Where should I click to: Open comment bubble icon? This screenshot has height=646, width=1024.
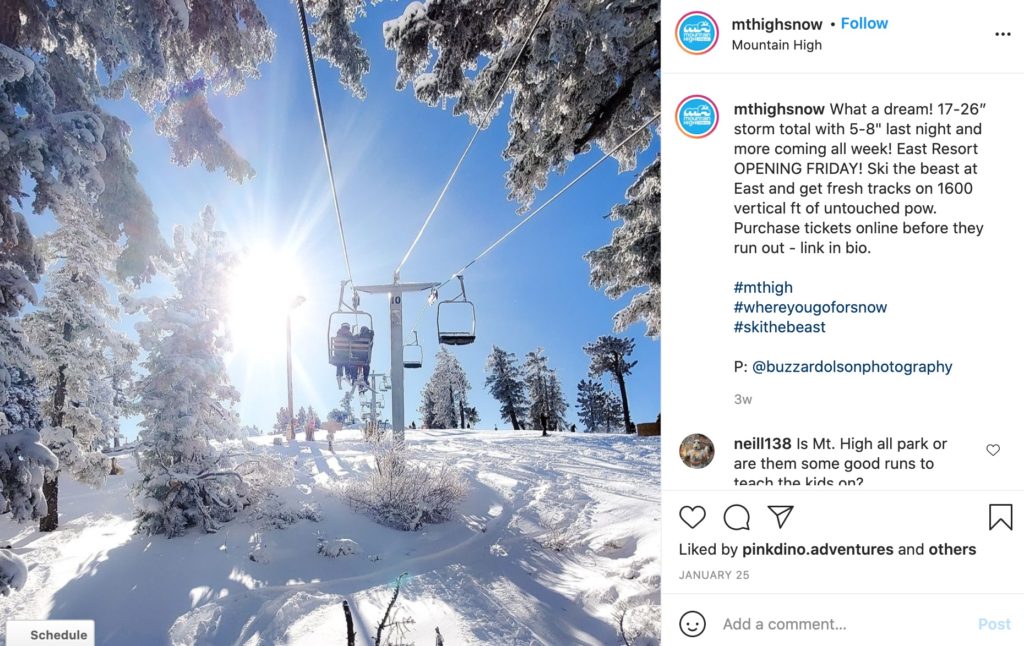[x=737, y=517]
